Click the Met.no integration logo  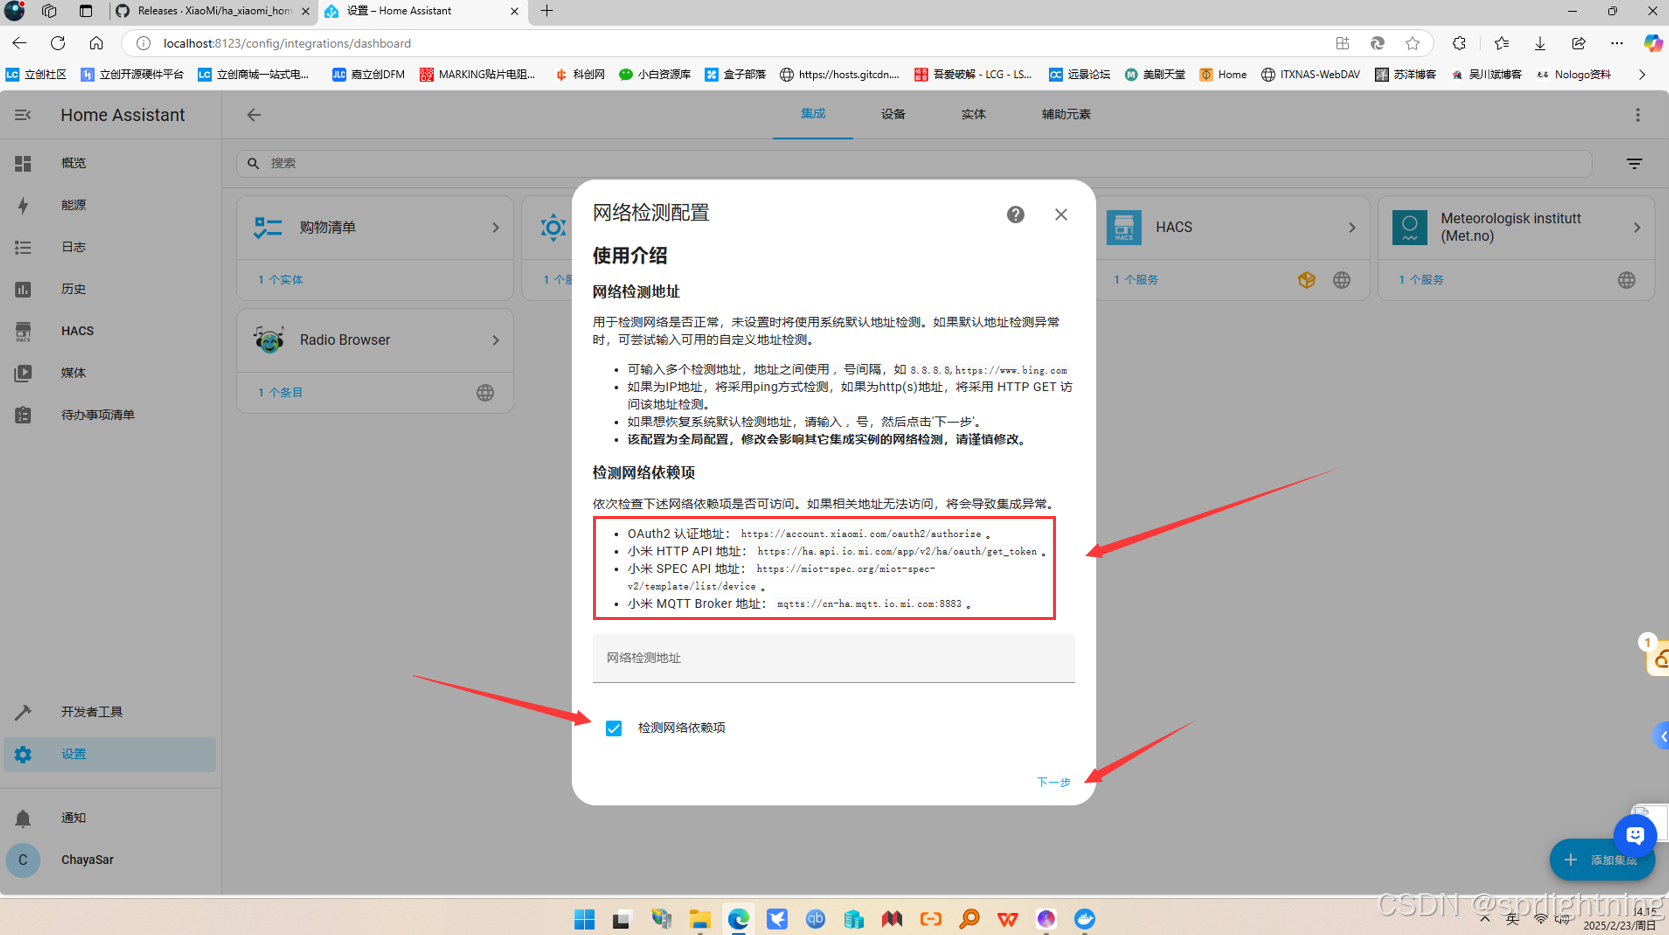click(x=1410, y=228)
